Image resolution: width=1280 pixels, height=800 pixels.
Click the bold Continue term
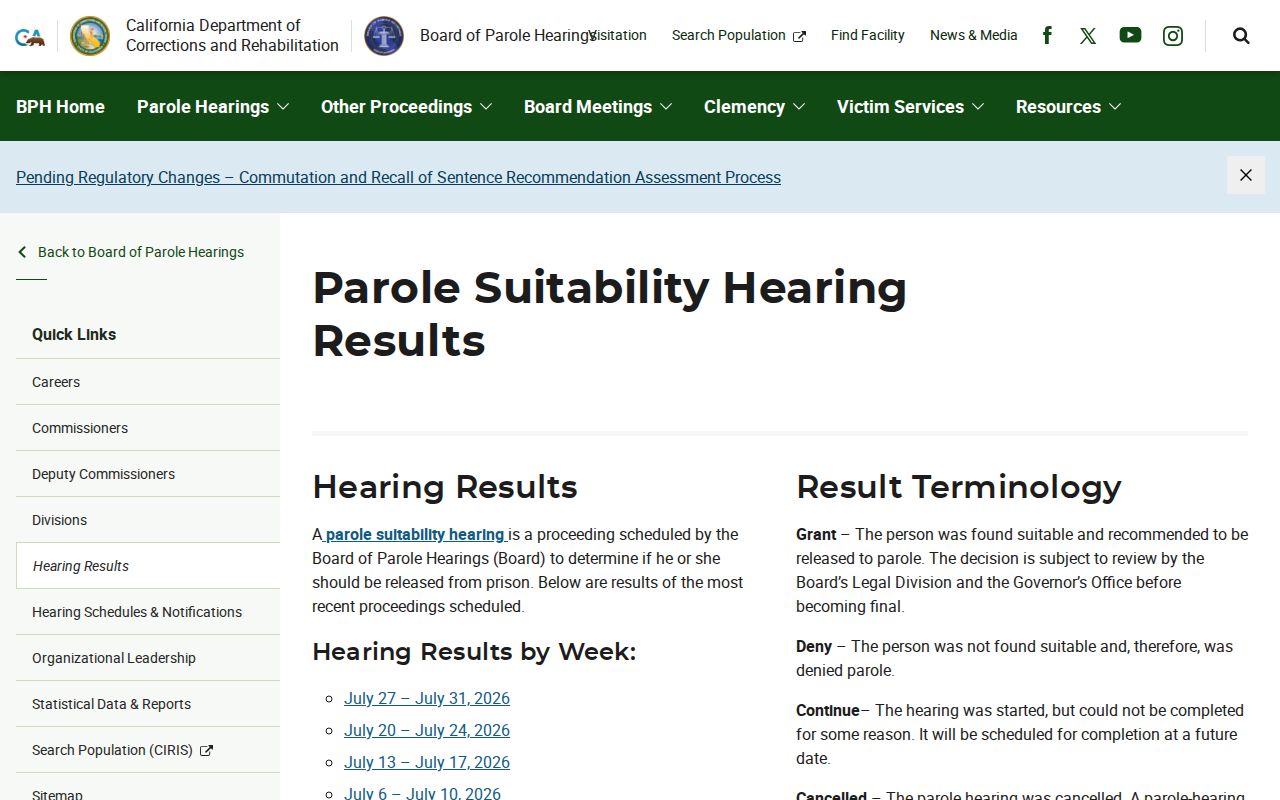coord(828,710)
